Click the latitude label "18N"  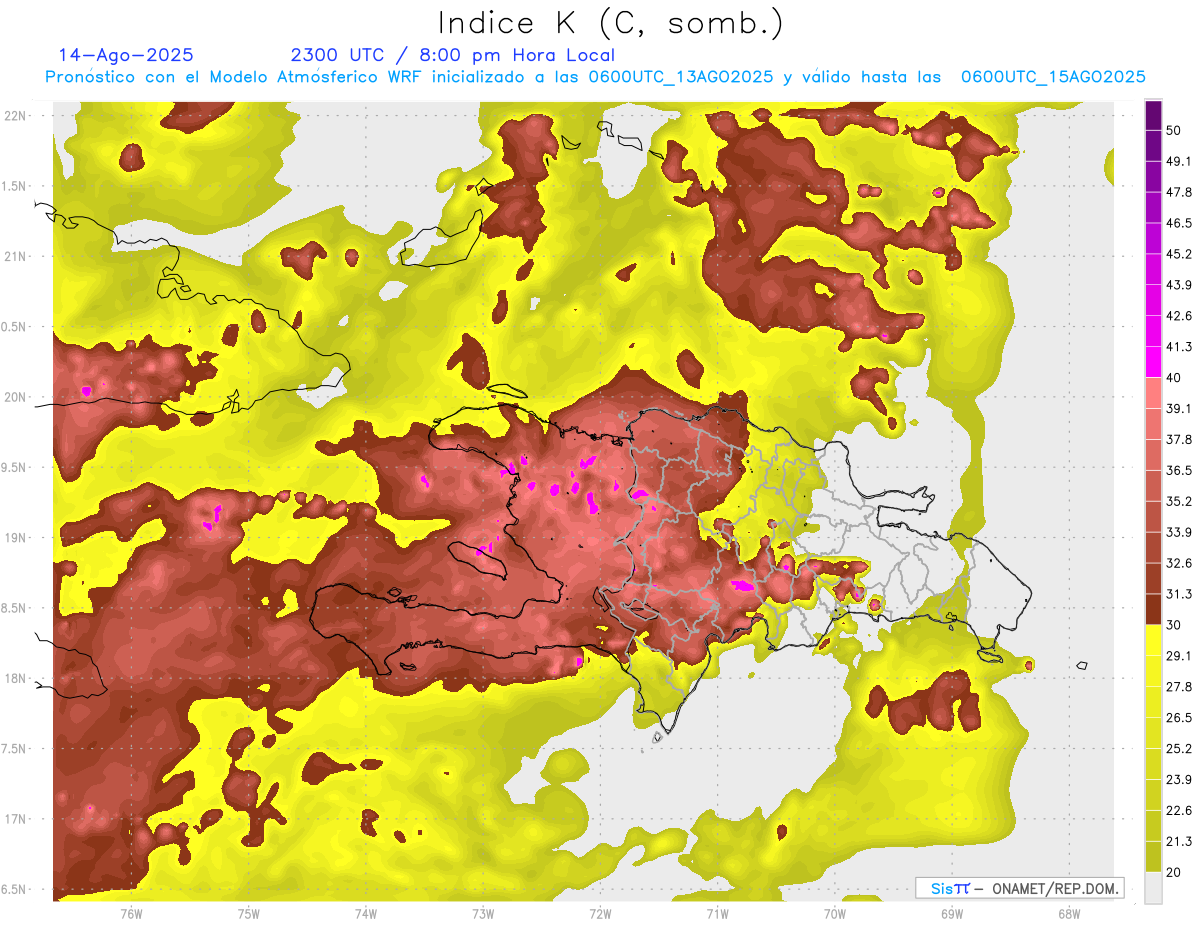[x=15, y=679]
